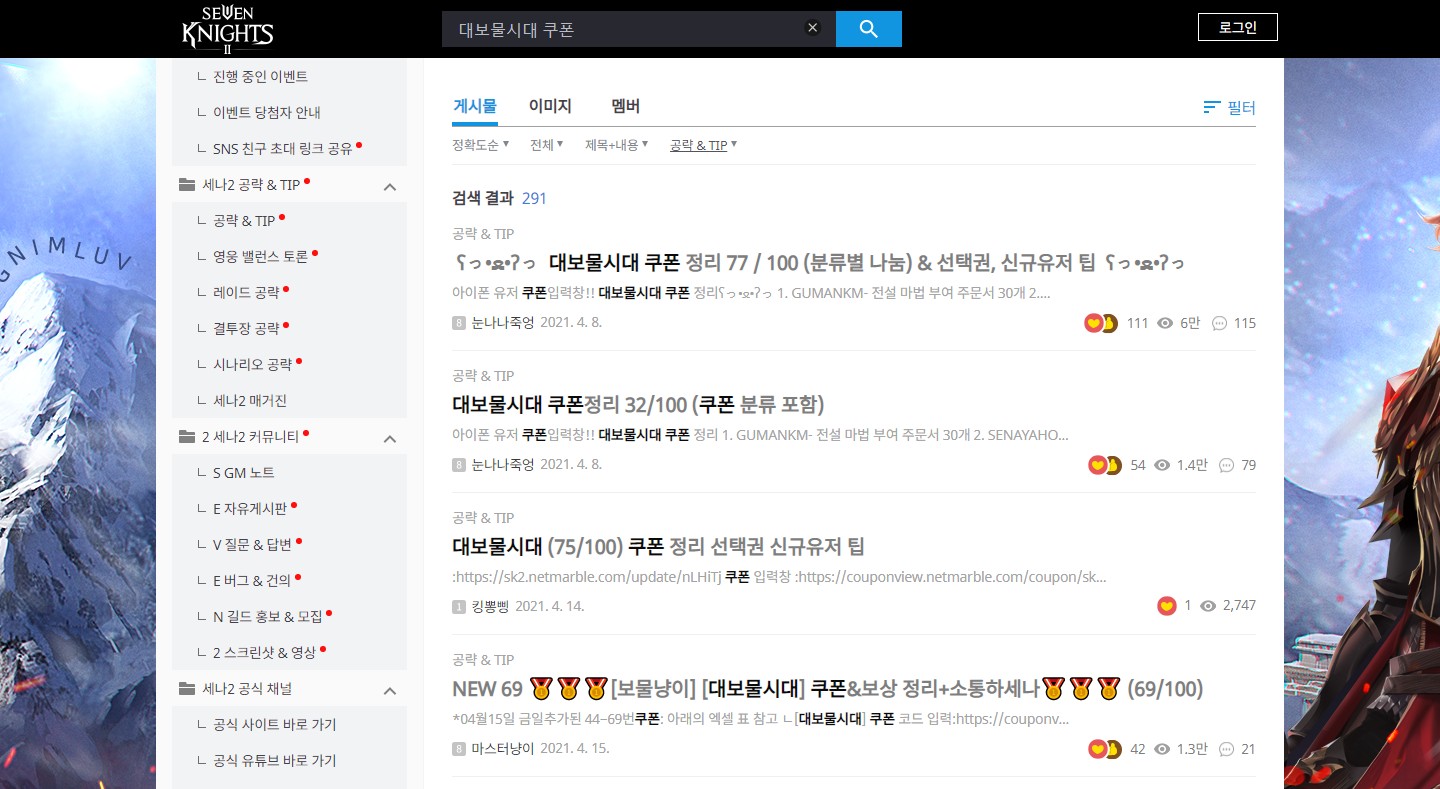Open the 공략 & TIP board dropdown
Image resolution: width=1440 pixels, height=789 pixels.
[x=703, y=145]
